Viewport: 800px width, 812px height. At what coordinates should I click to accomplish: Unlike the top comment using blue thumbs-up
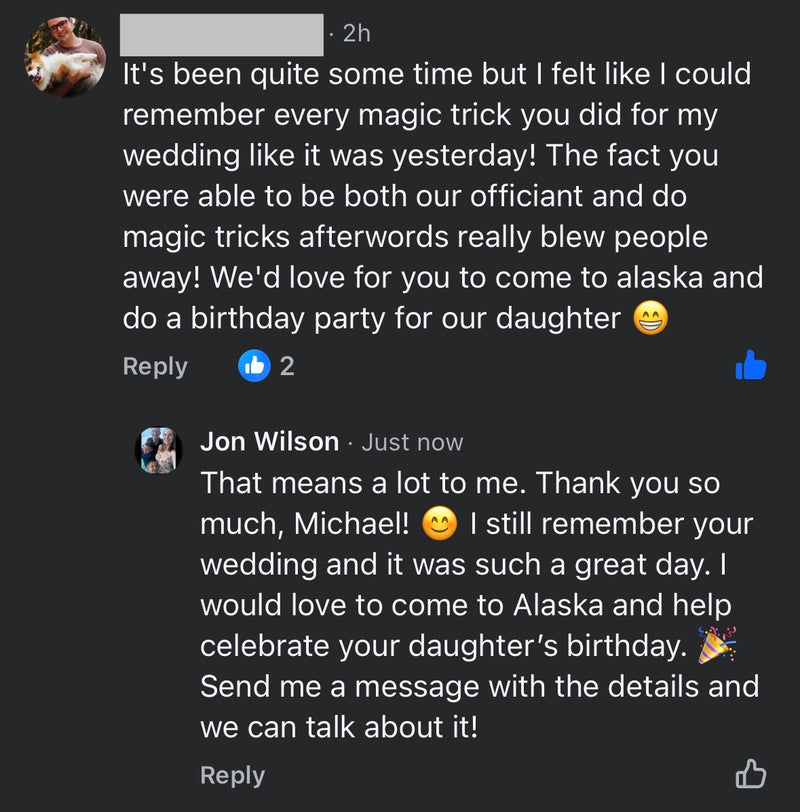750,366
